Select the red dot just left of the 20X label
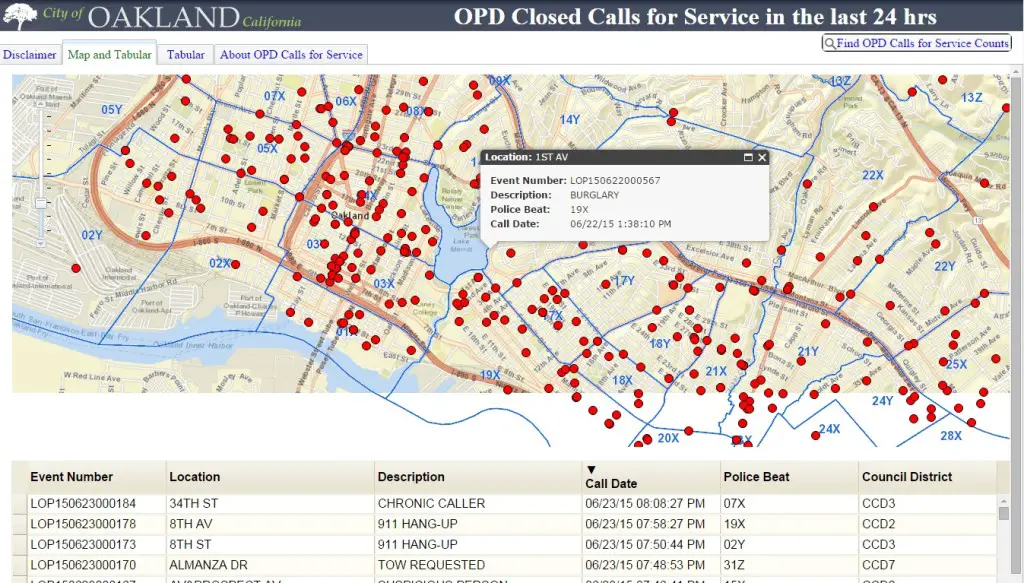 pyautogui.click(x=647, y=439)
